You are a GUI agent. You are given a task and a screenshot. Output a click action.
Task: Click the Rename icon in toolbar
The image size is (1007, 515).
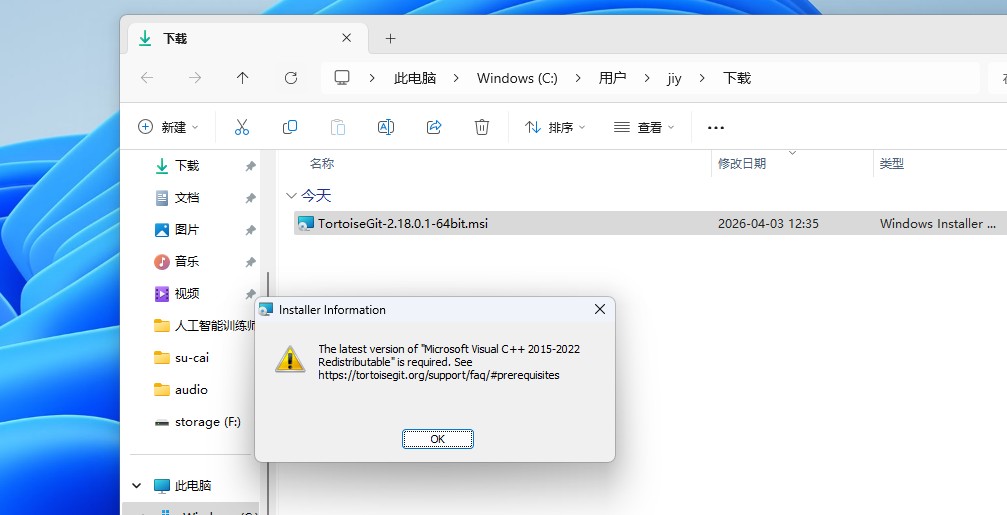pyautogui.click(x=386, y=127)
